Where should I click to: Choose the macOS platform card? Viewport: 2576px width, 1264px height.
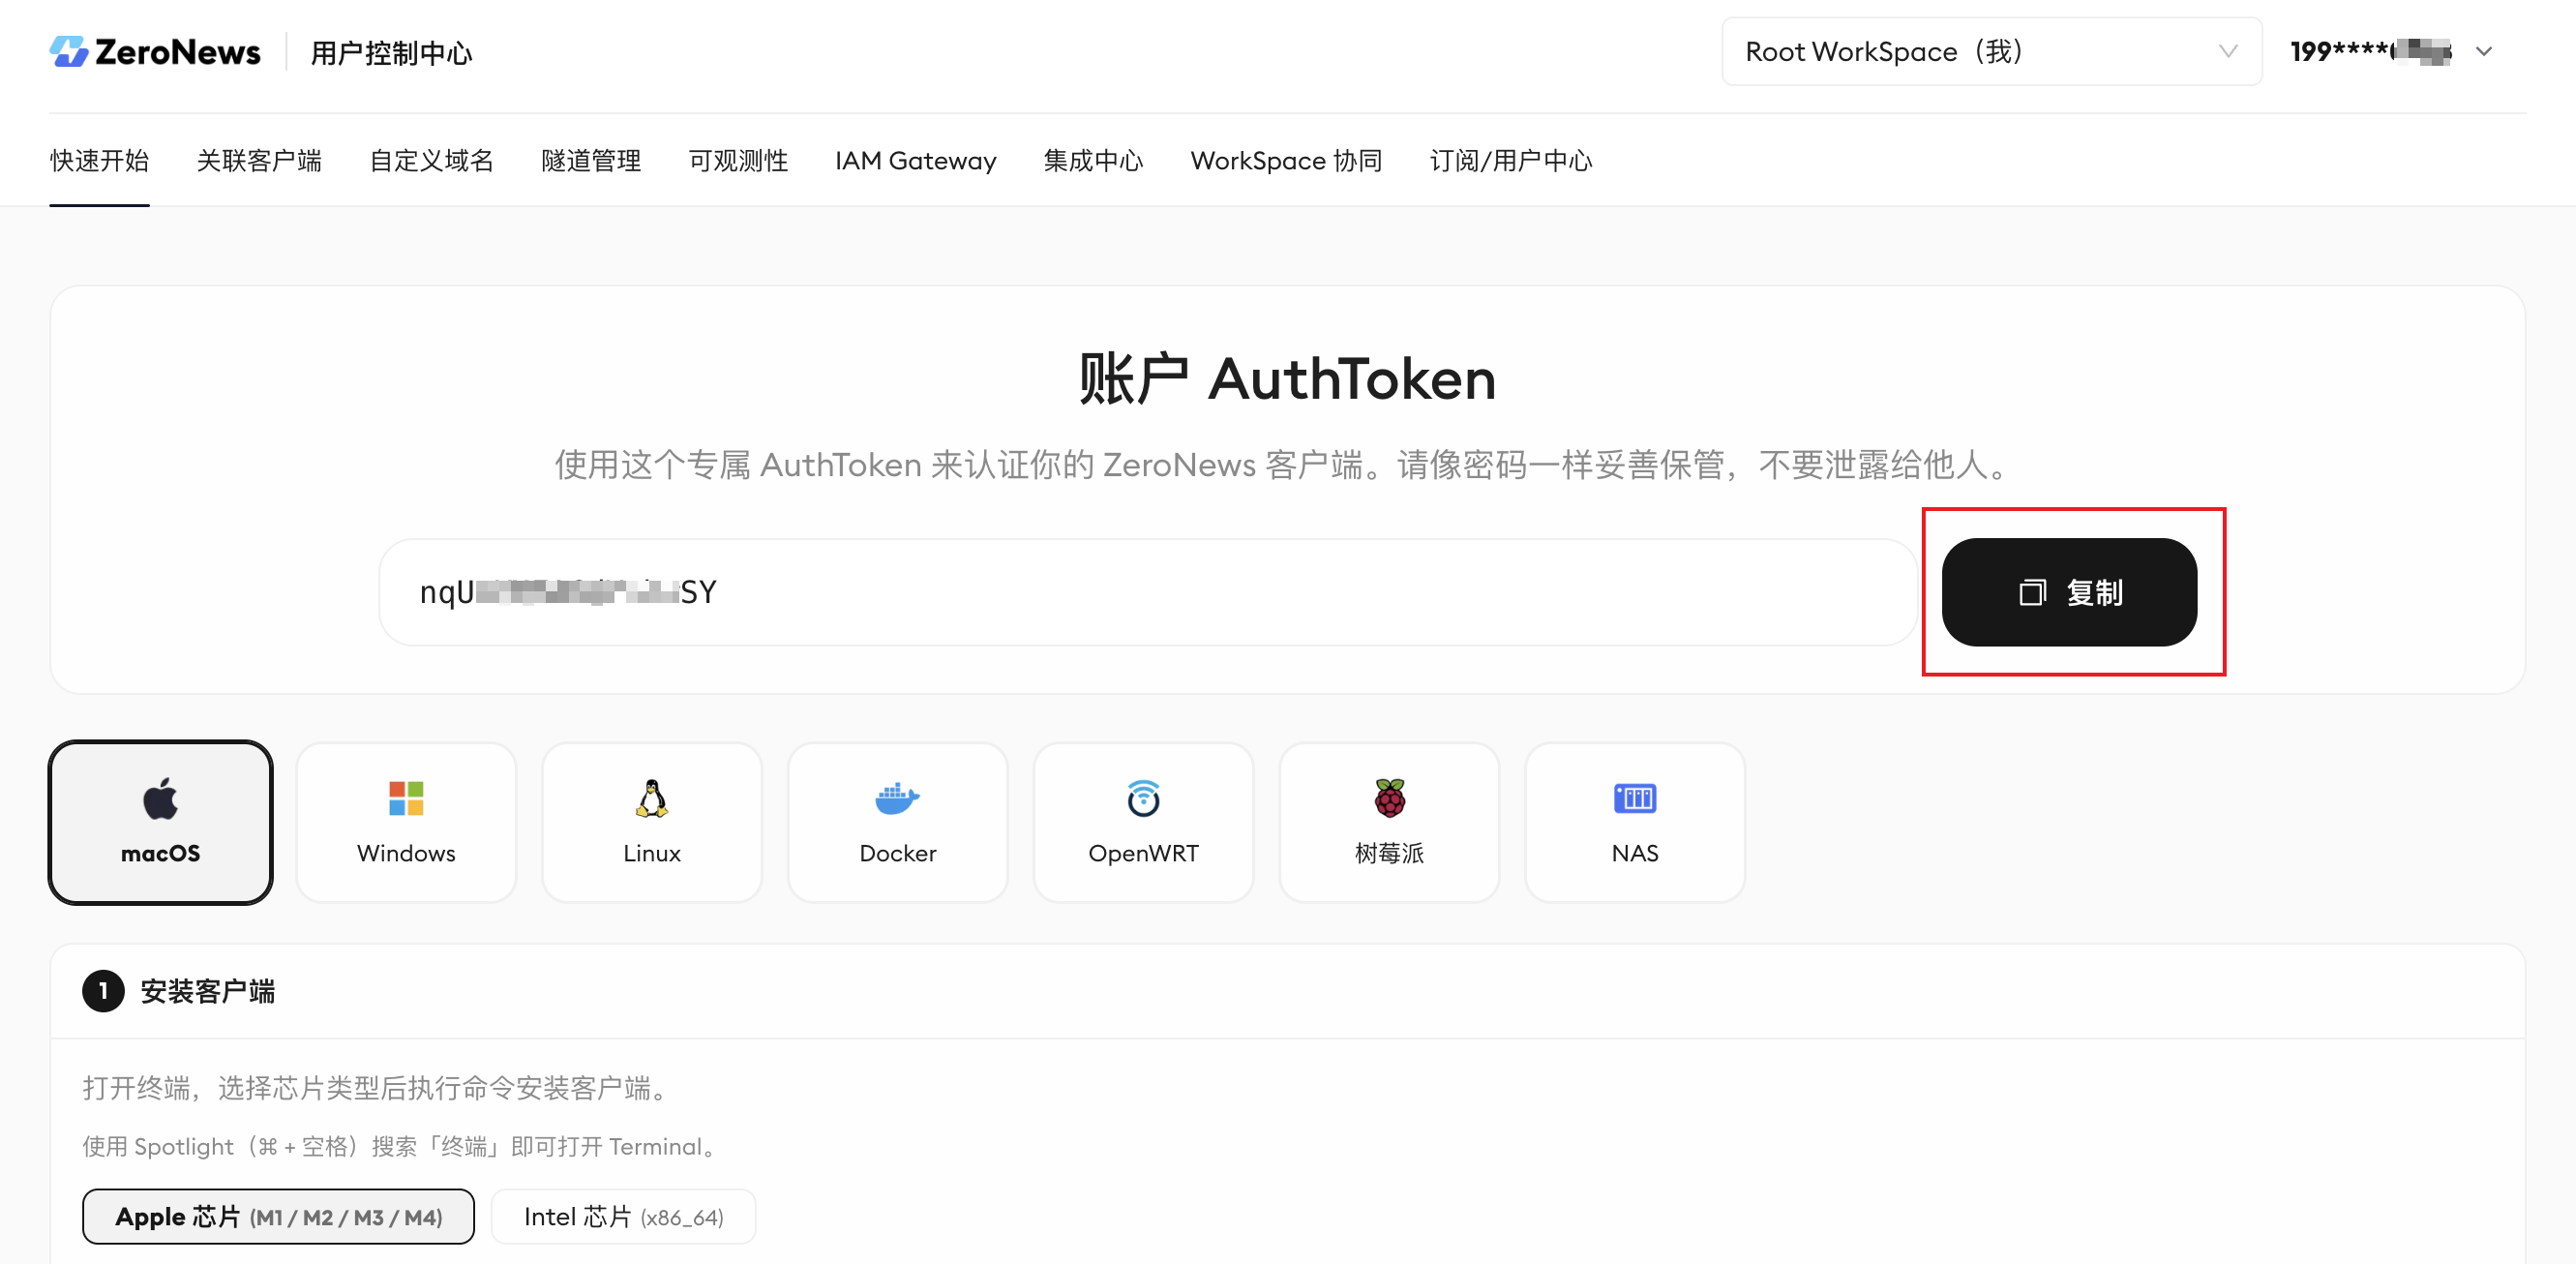(x=160, y=822)
